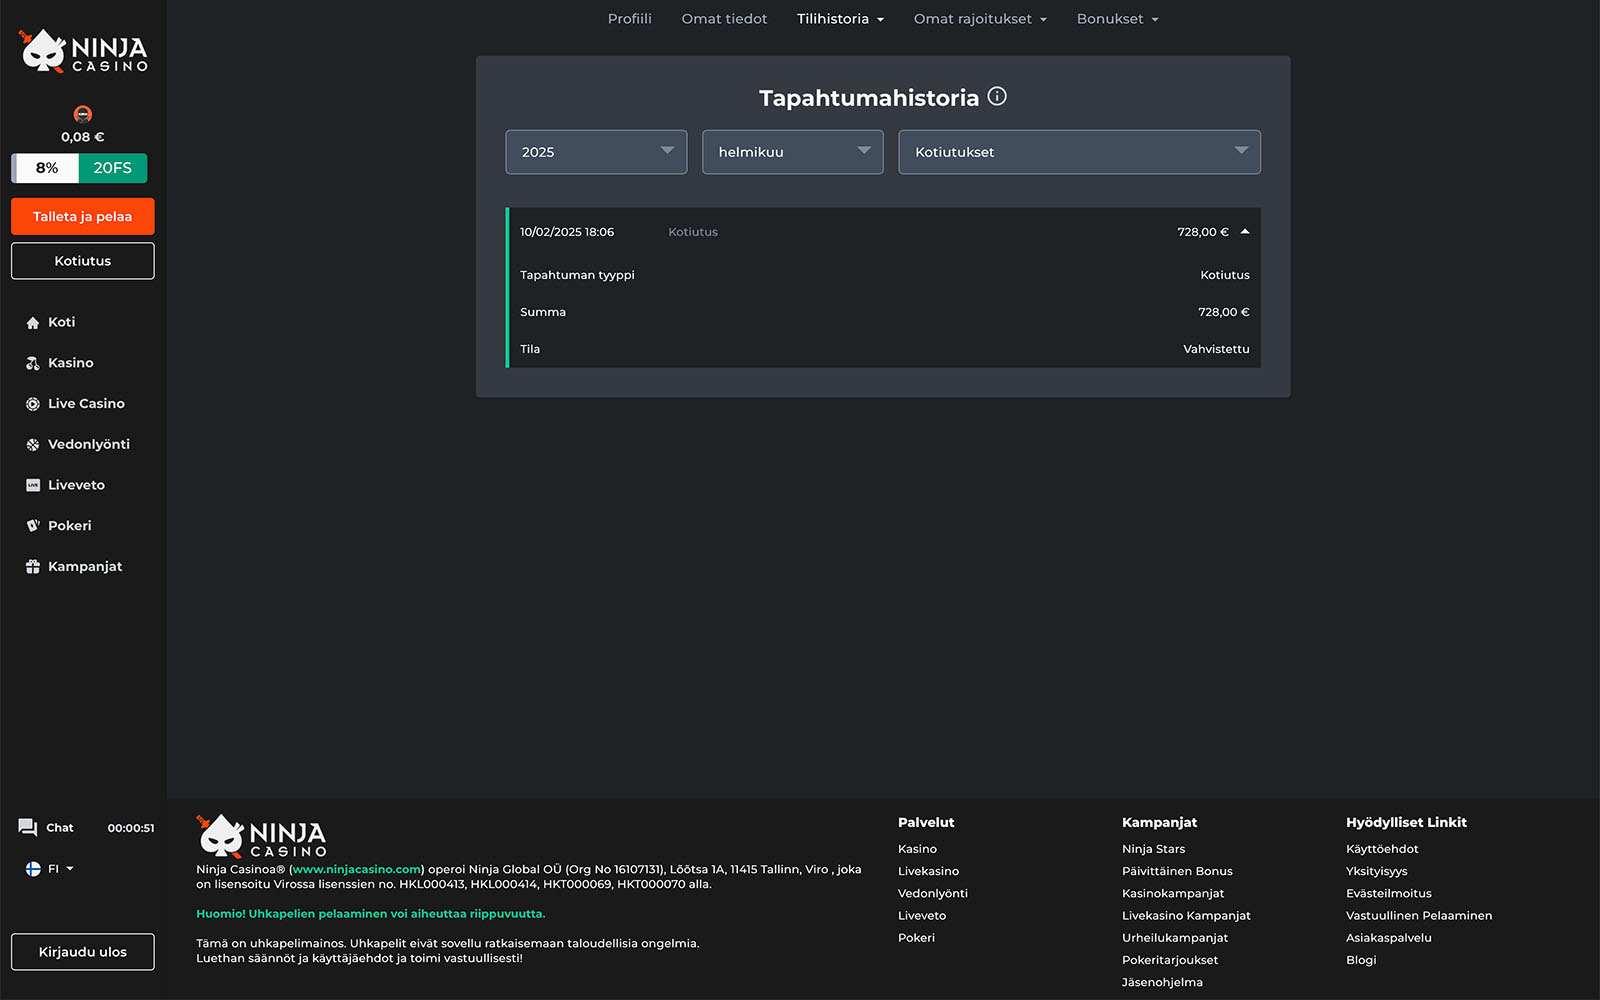The image size is (1600, 1000).
Task: Open the info icon beside Tapahtumahistoria
Action: click(x=997, y=96)
